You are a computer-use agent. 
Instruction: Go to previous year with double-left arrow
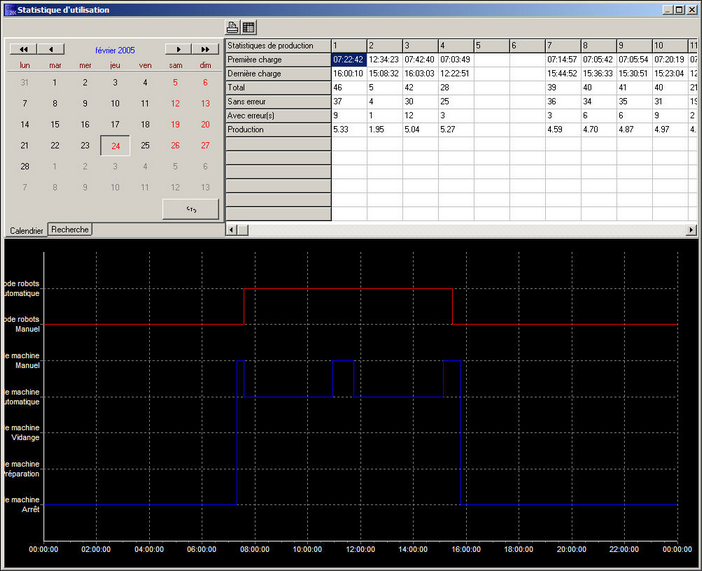23,49
